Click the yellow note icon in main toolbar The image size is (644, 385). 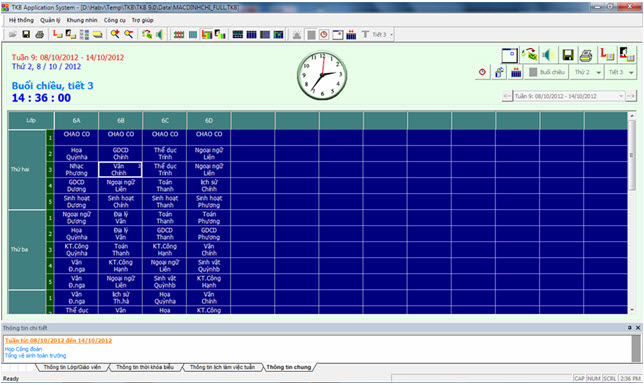(97, 35)
